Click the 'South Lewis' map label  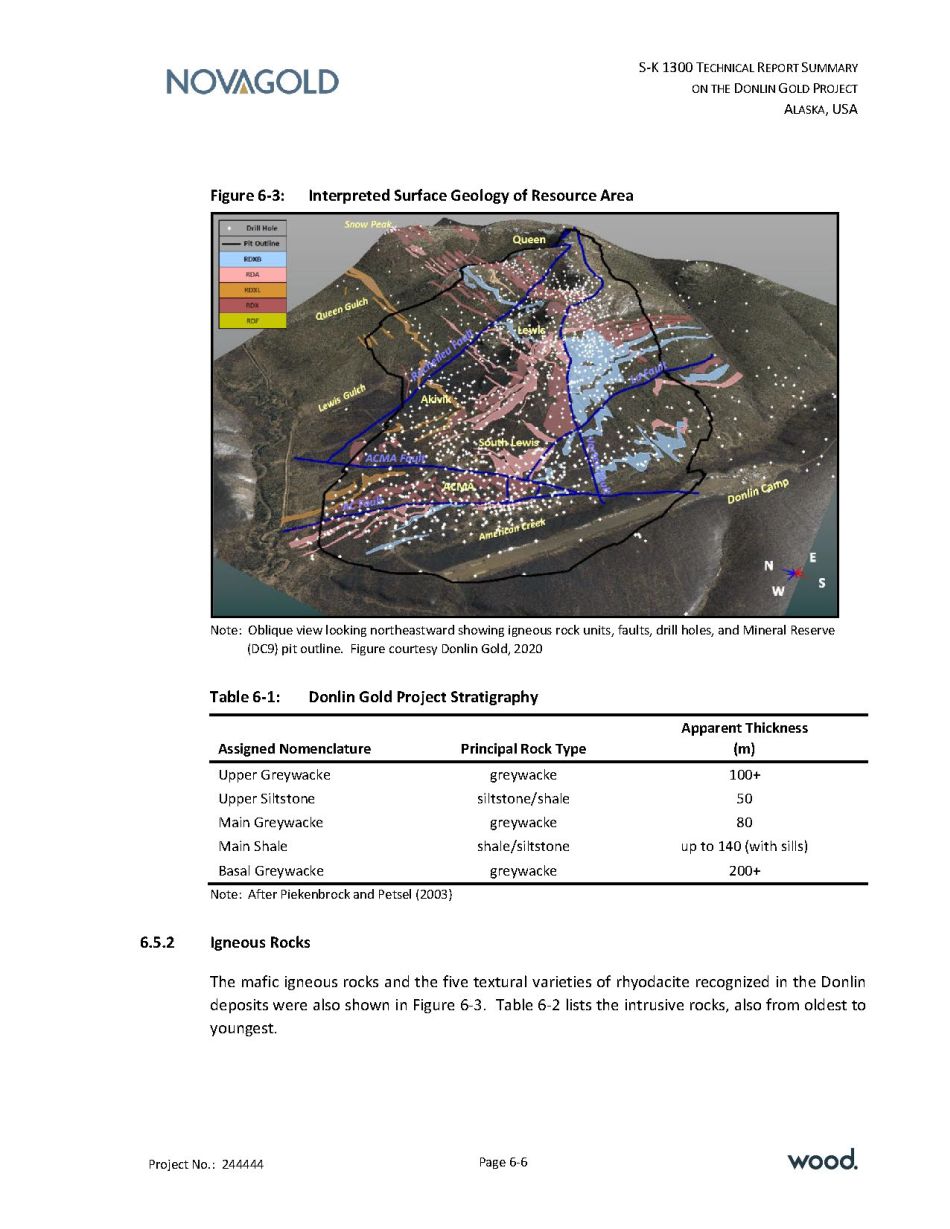[509, 442]
